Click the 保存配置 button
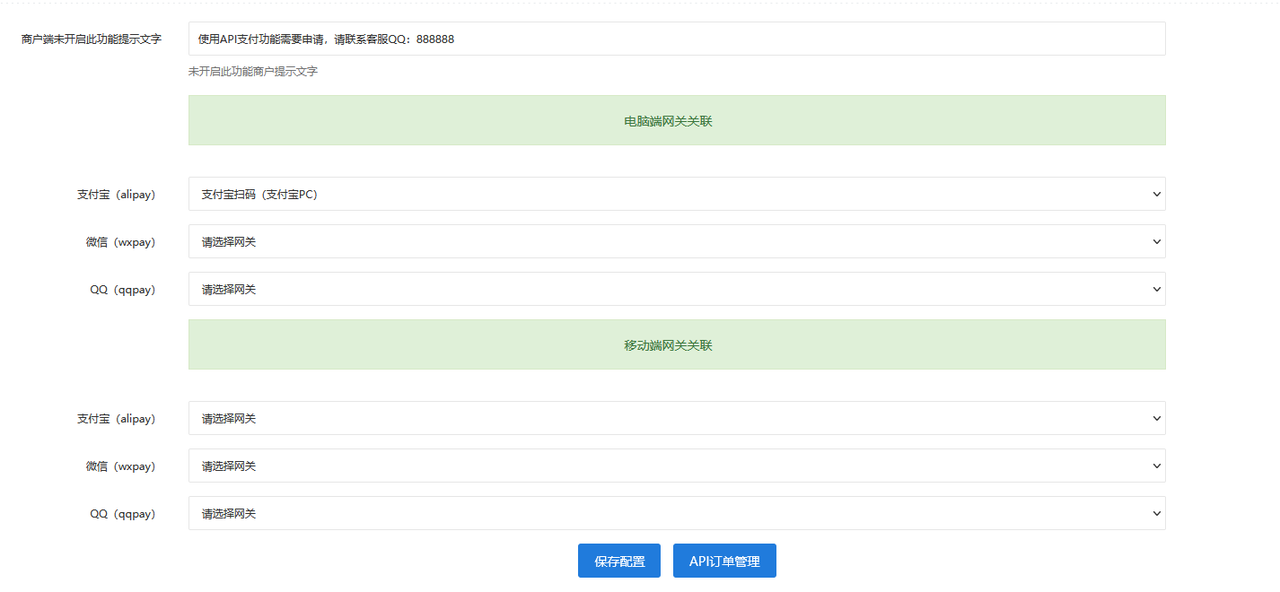The image size is (1280, 592). coord(620,561)
